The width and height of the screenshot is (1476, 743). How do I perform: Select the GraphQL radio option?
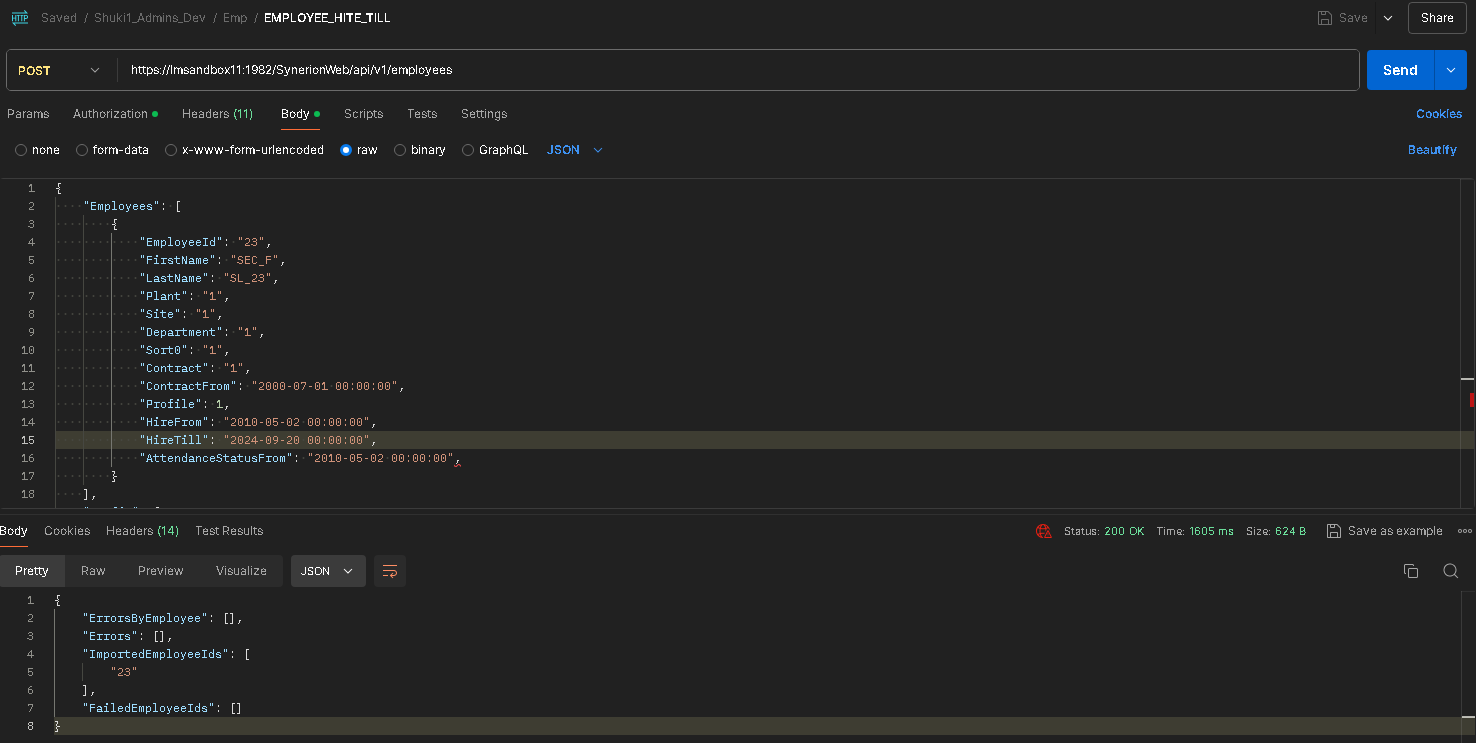[x=468, y=150]
